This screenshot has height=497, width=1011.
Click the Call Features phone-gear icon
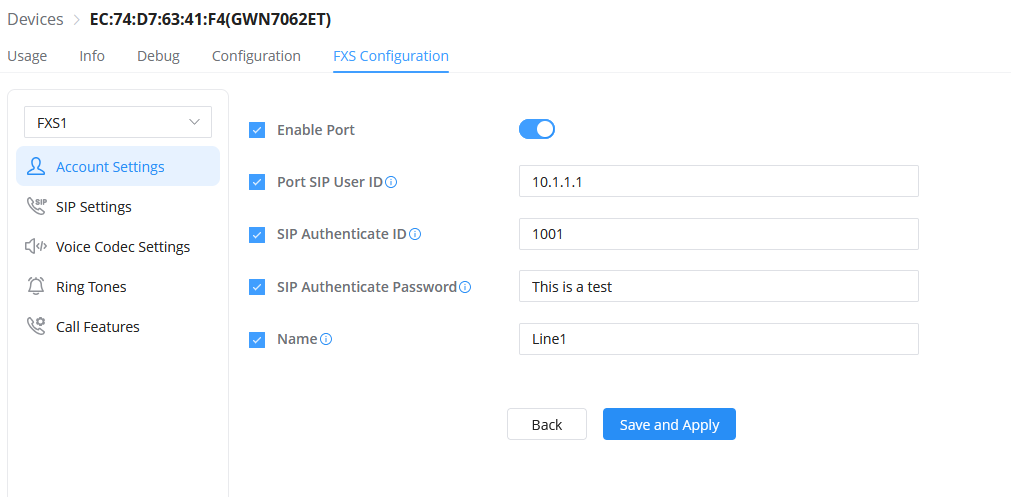36,326
